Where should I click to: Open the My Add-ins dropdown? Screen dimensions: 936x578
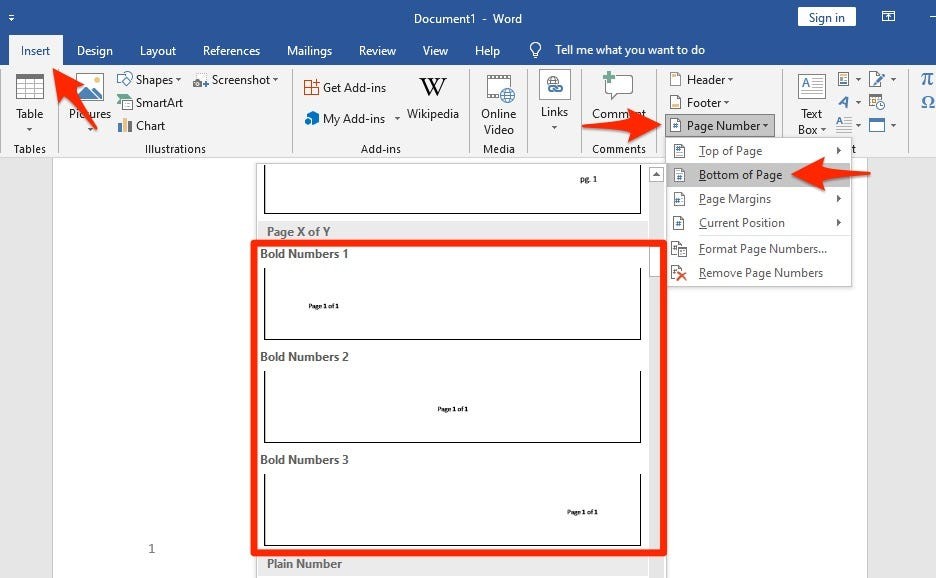point(353,119)
